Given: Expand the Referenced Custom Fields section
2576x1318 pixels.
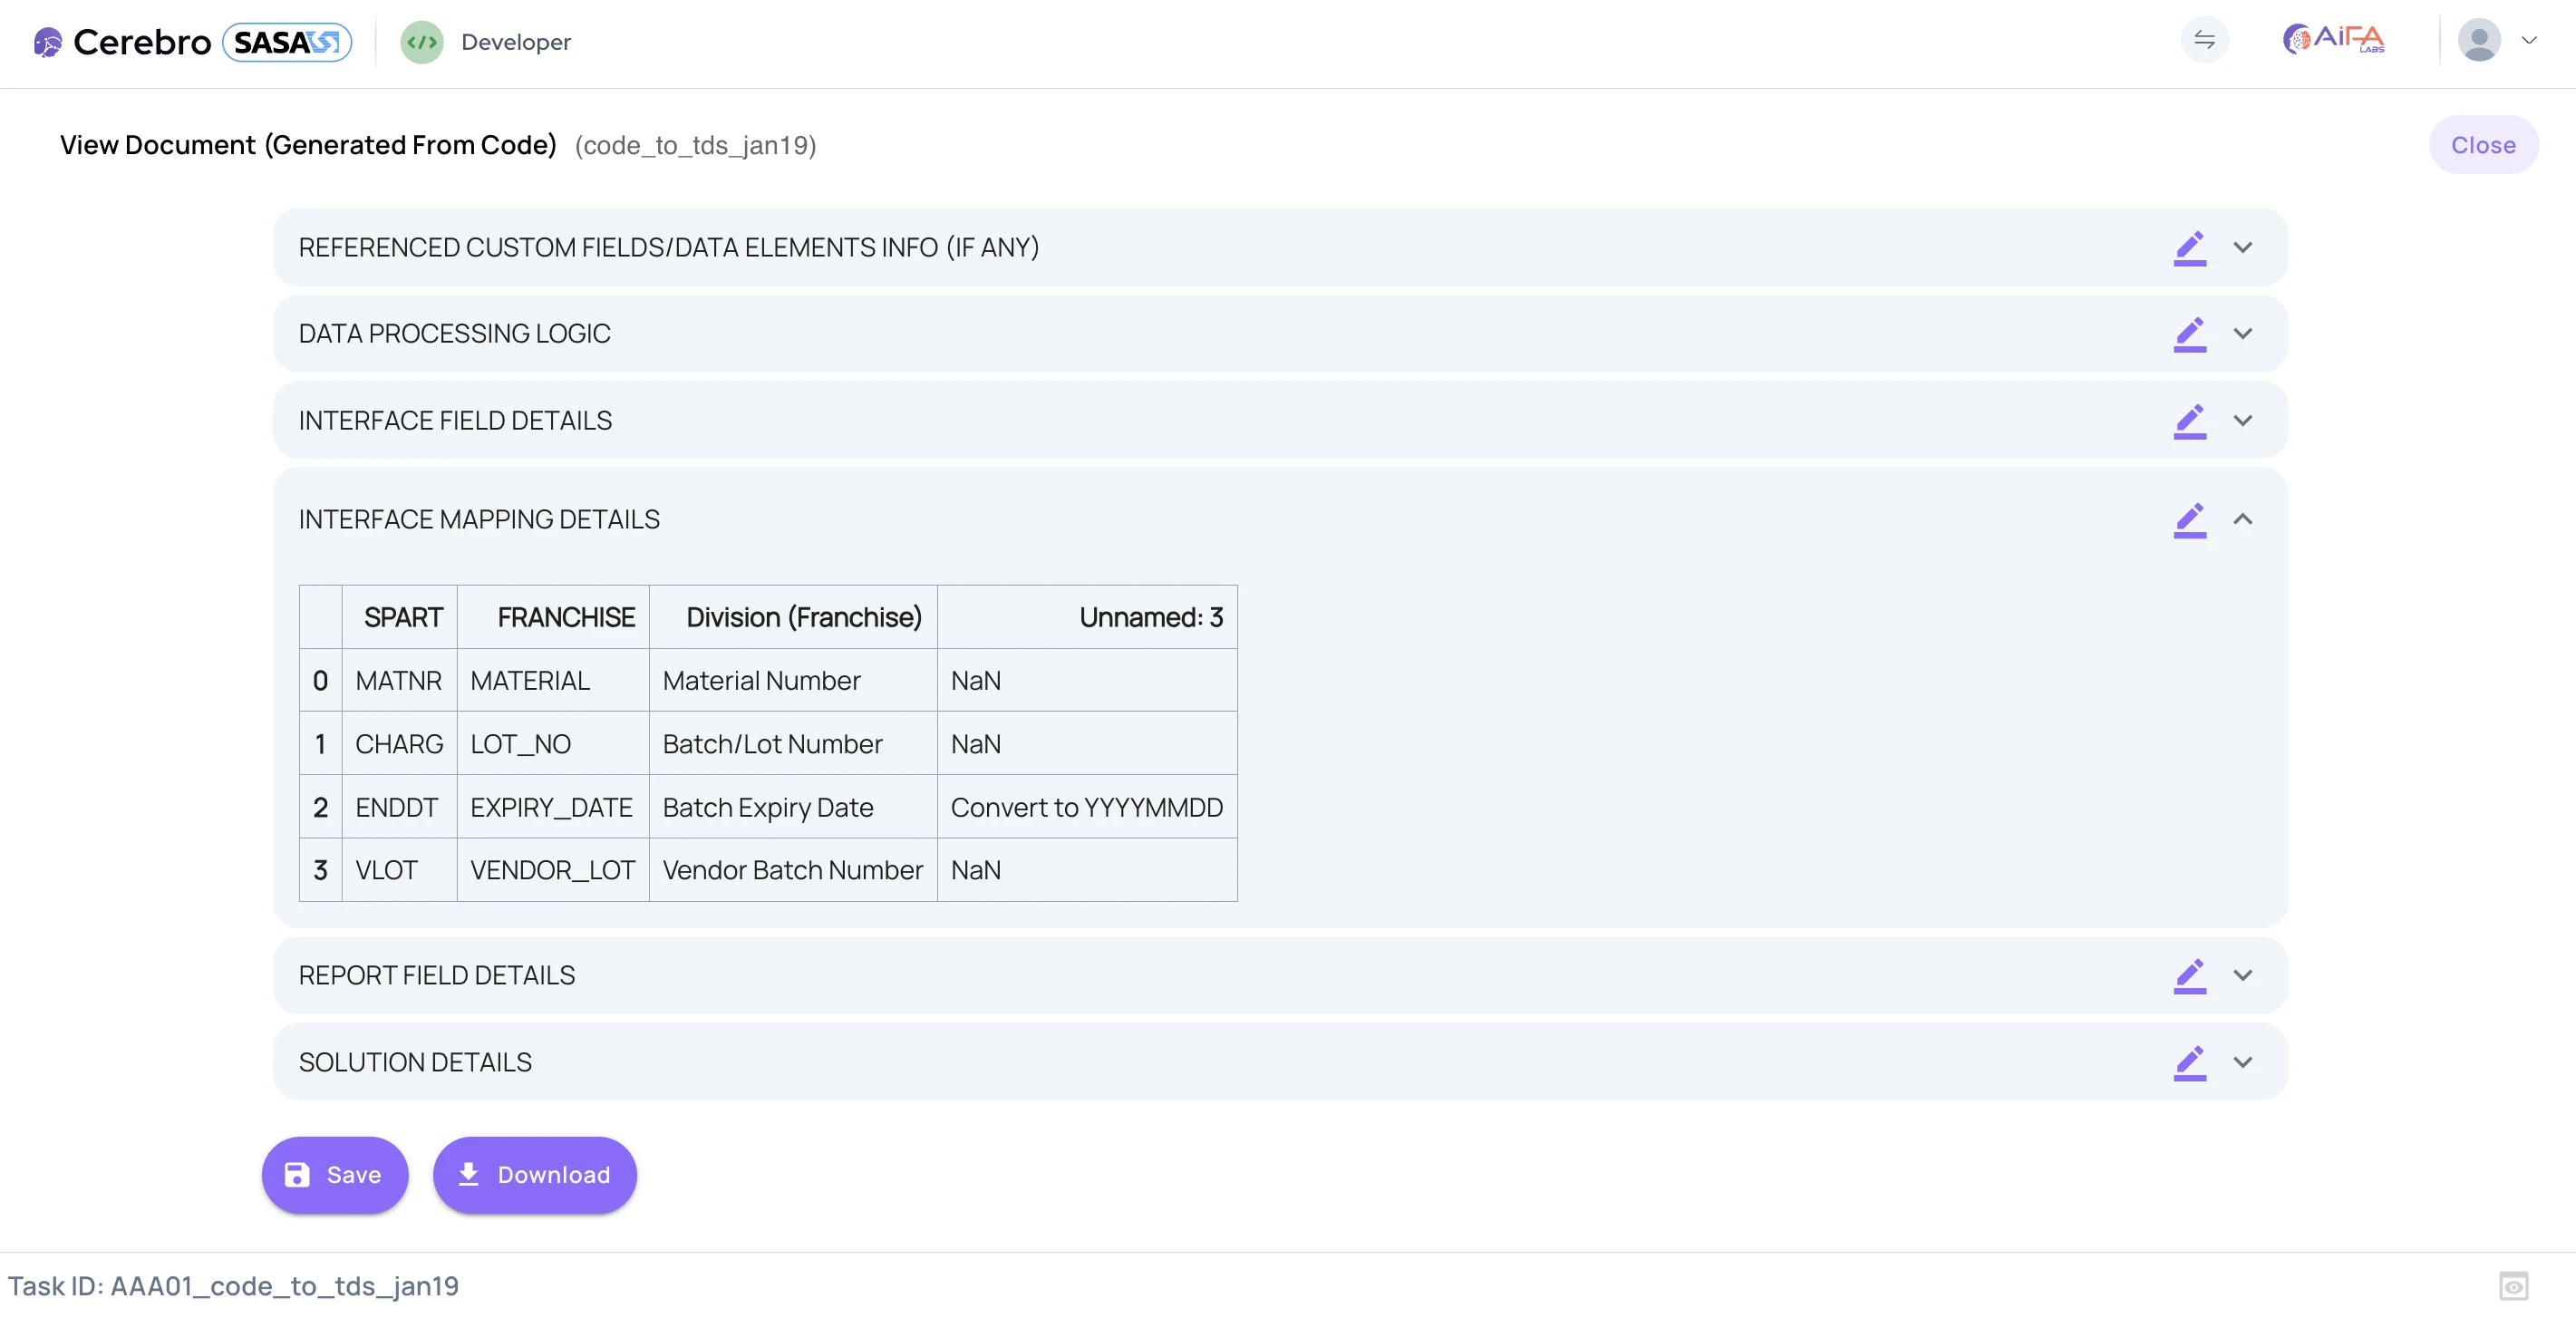Looking at the screenshot, I should [2244, 248].
